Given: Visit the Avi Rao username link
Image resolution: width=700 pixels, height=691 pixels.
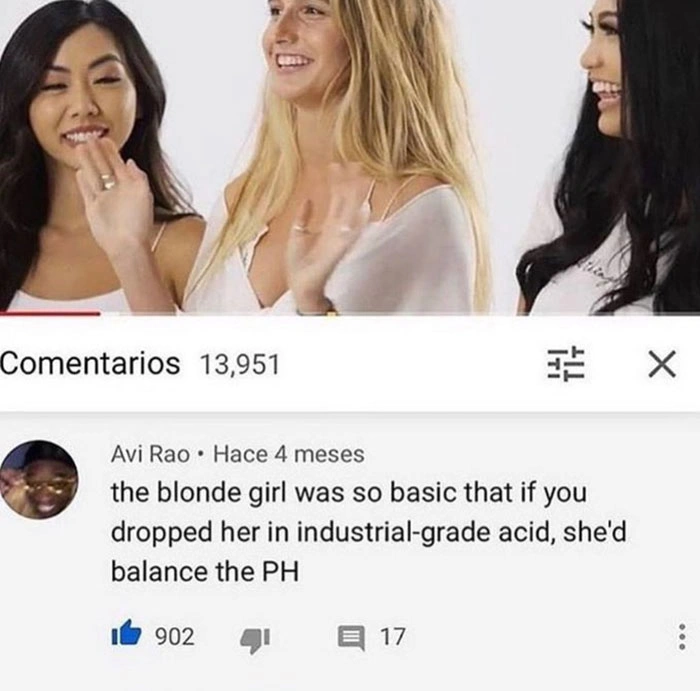Looking at the screenshot, I should click(x=150, y=454).
